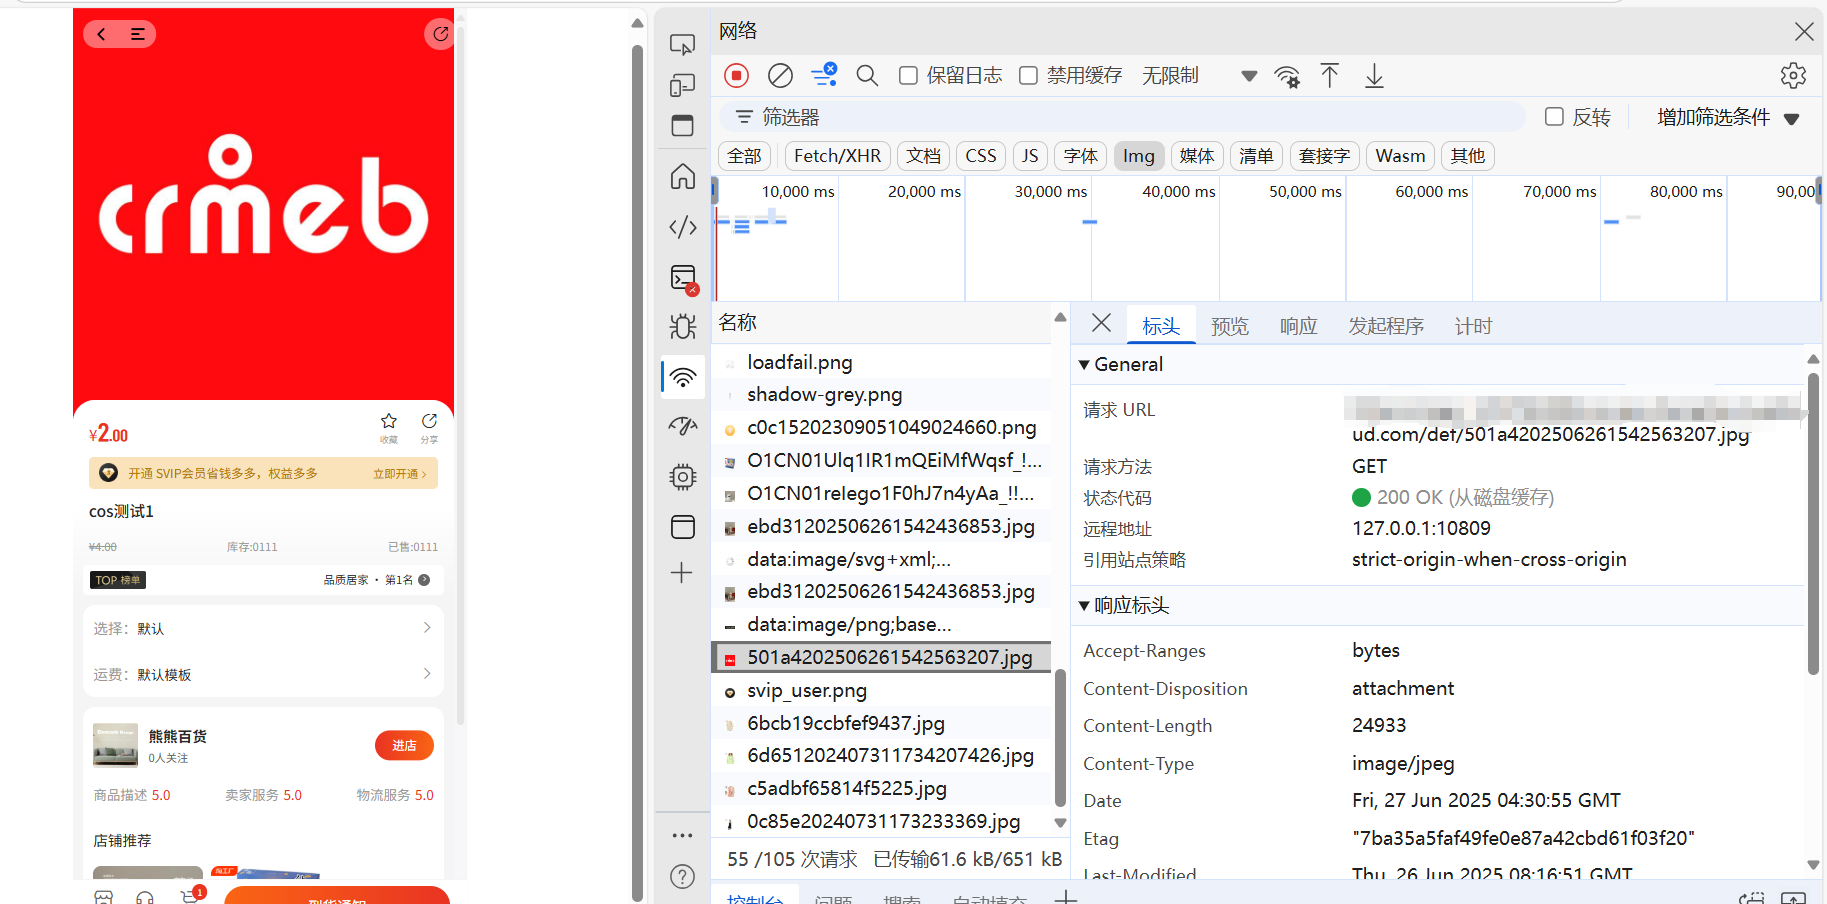Open the 无限制 throttling dropdown
Viewport: 1827px width, 904px height.
tap(1199, 76)
